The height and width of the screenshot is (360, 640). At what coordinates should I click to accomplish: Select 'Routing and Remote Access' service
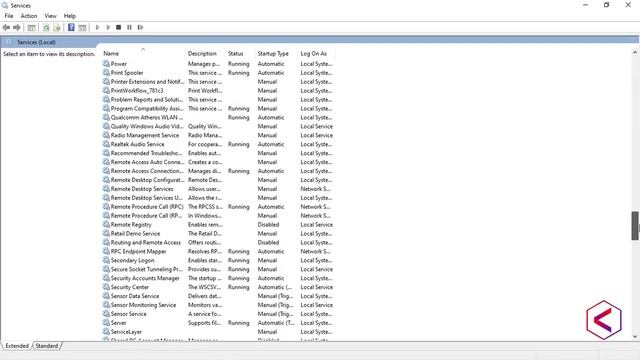146,242
